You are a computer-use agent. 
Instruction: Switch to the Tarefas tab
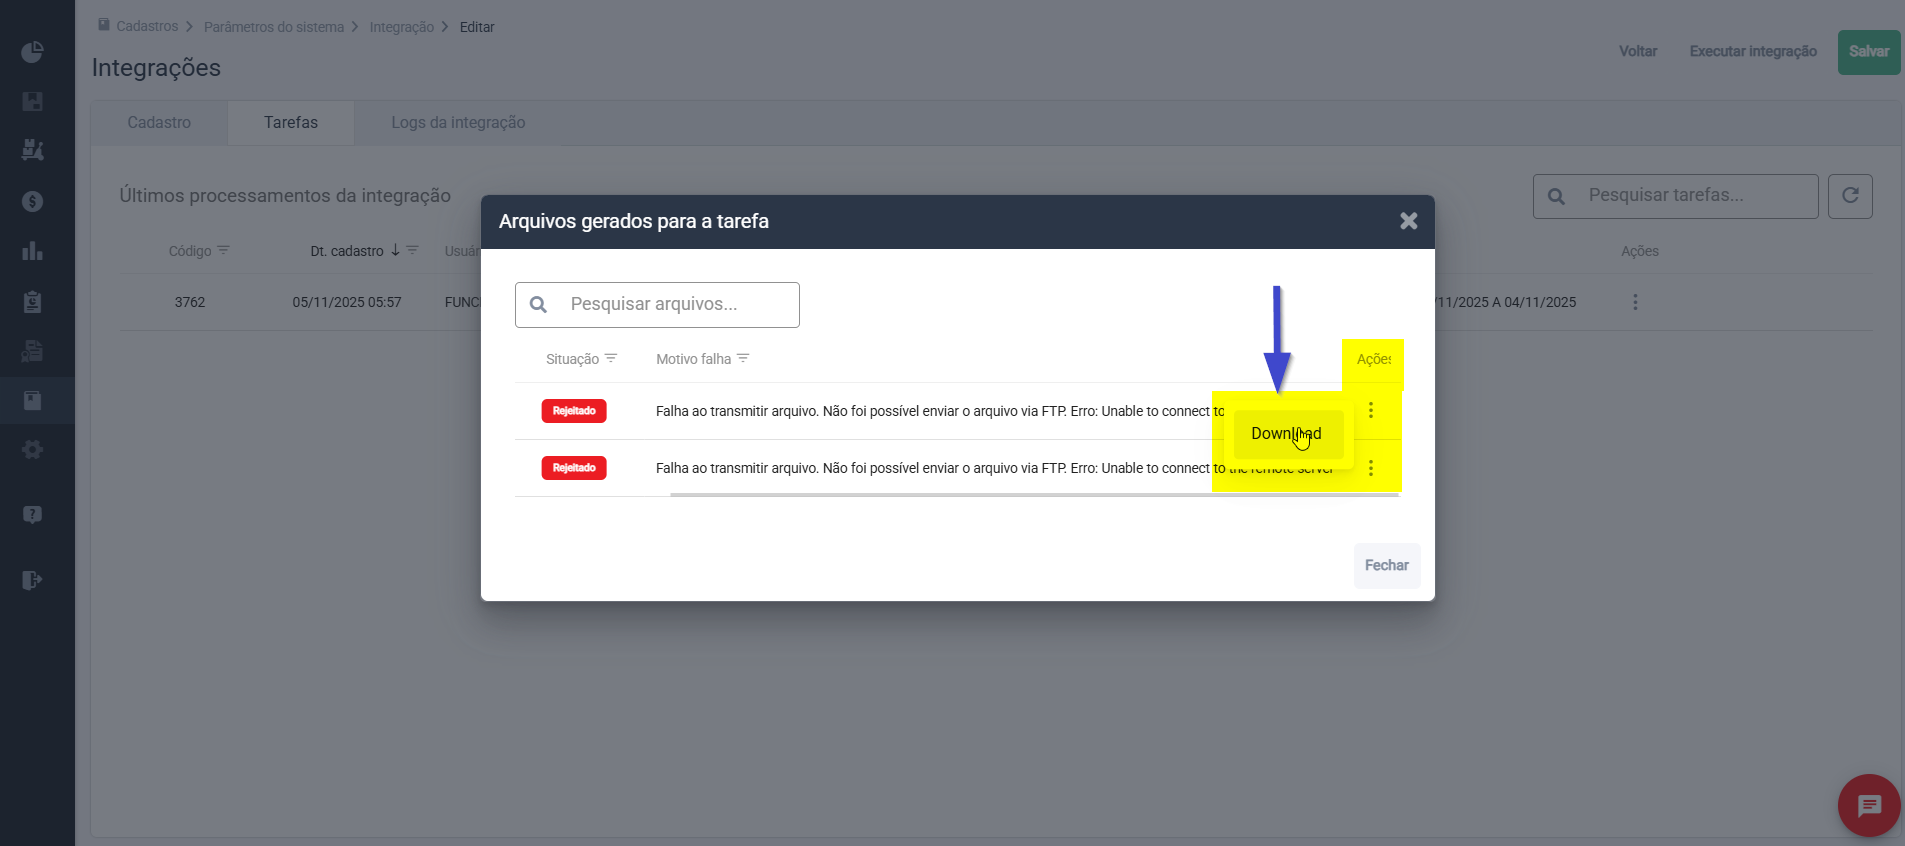coord(291,123)
